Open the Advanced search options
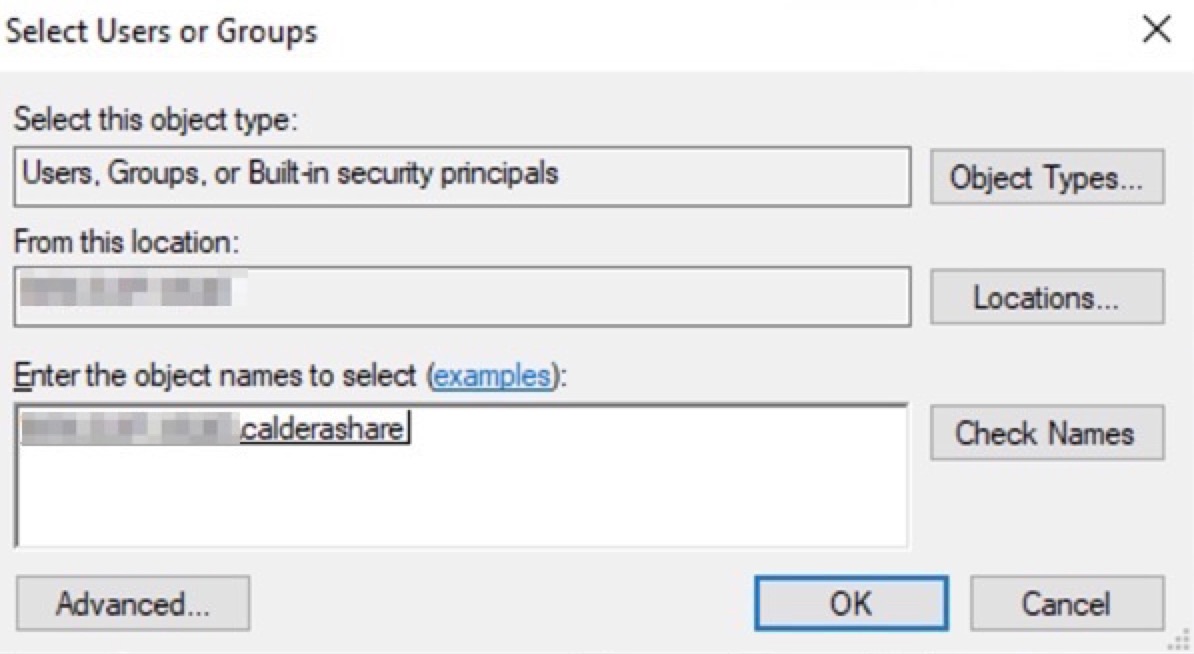This screenshot has width=1194, height=654. 133,604
